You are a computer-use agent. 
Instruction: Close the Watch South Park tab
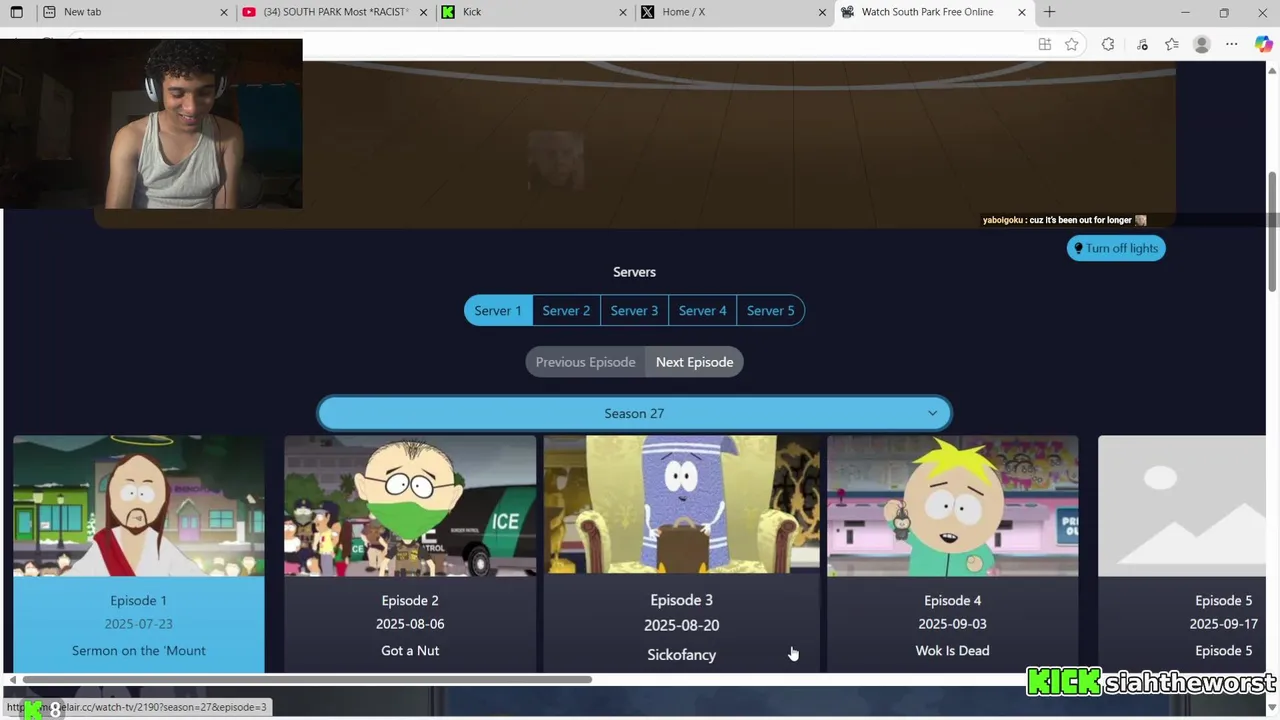pos(1022,12)
